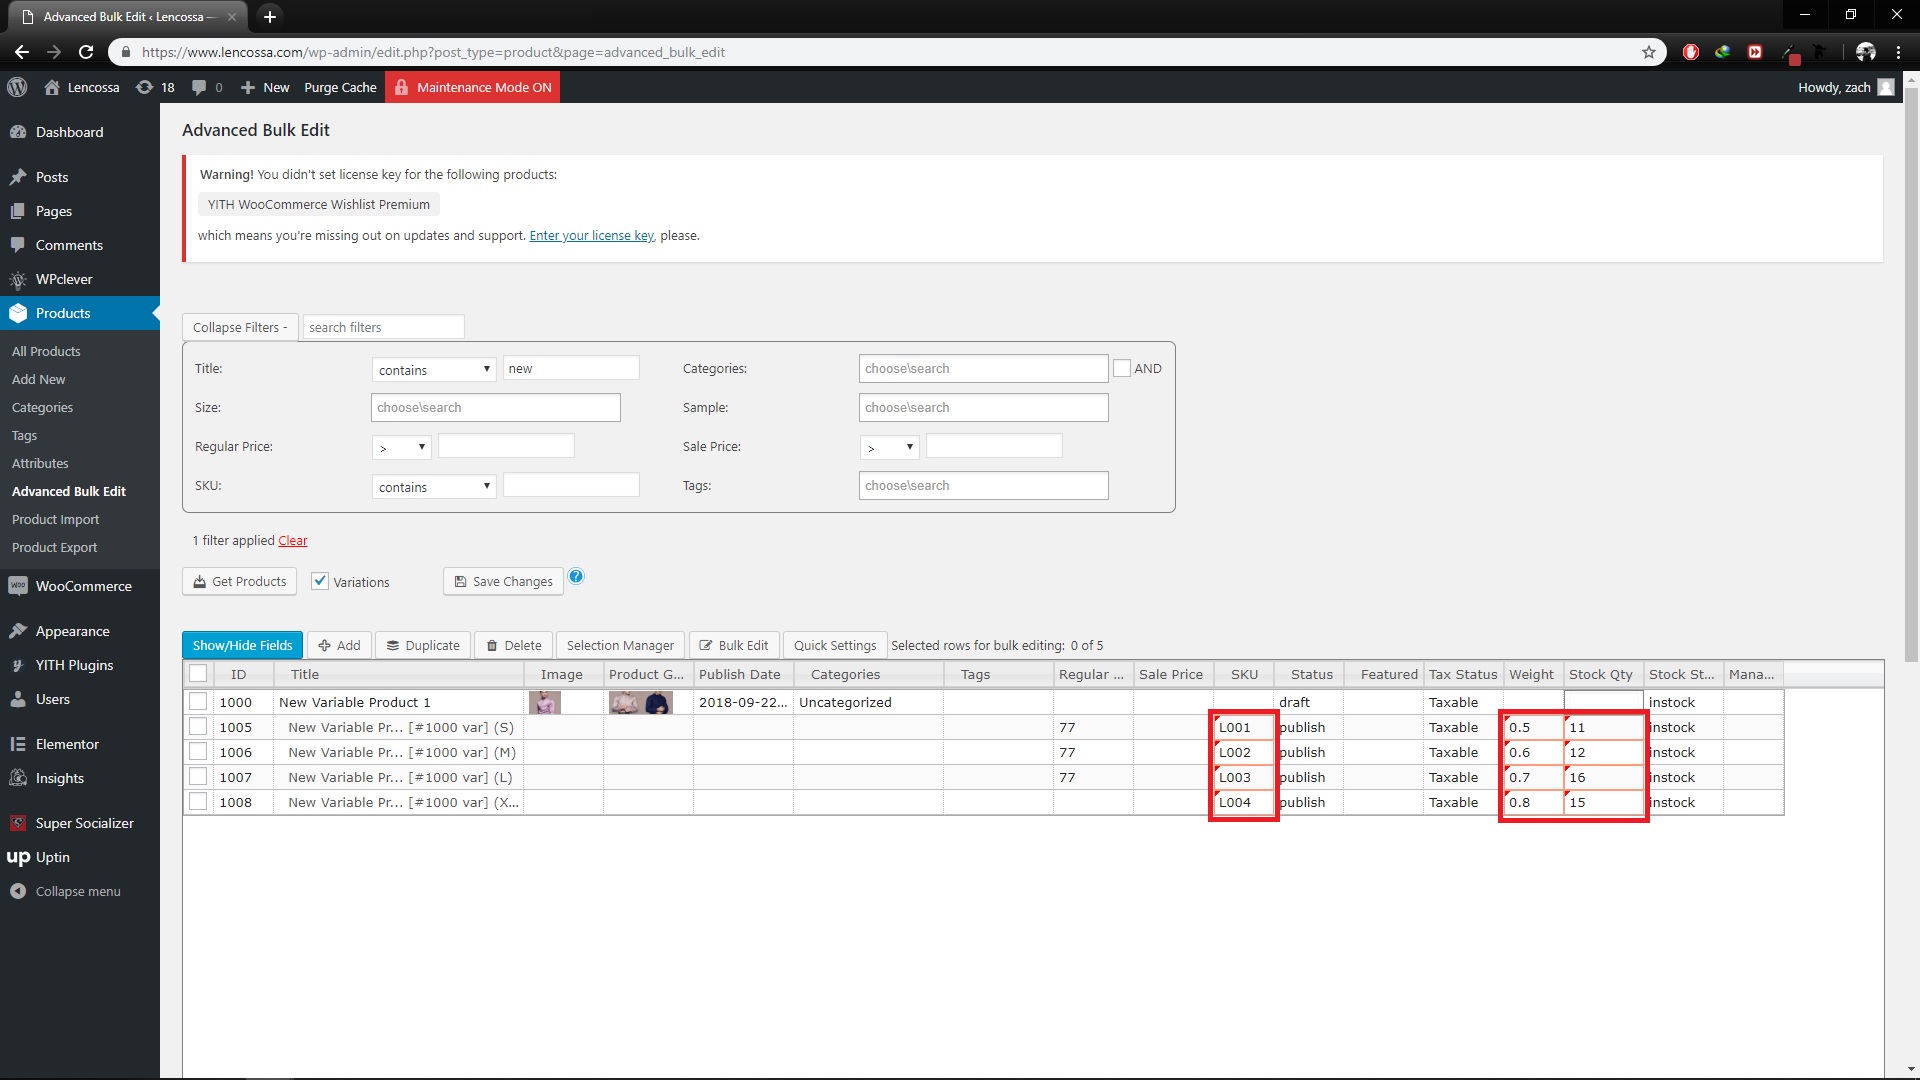The width and height of the screenshot is (1920, 1080).
Task: Click the Save Changes button
Action: point(503,581)
